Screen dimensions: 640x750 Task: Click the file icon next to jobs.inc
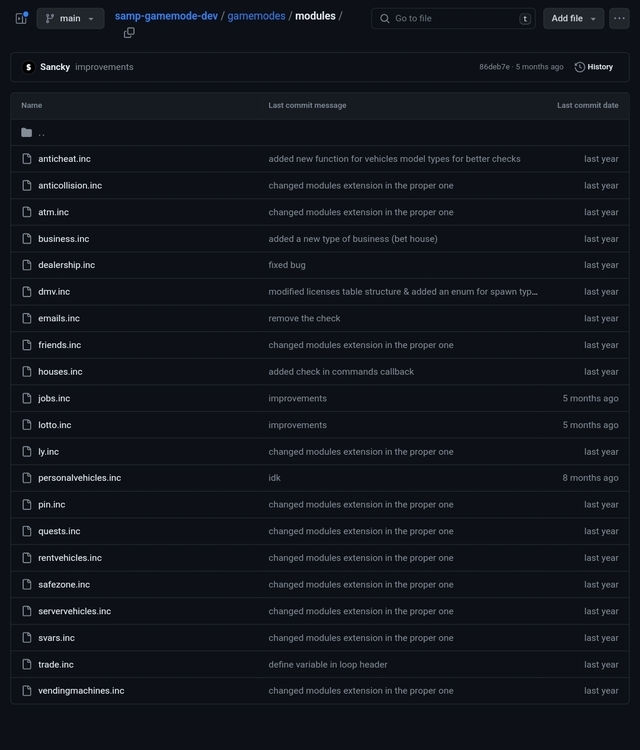27,398
